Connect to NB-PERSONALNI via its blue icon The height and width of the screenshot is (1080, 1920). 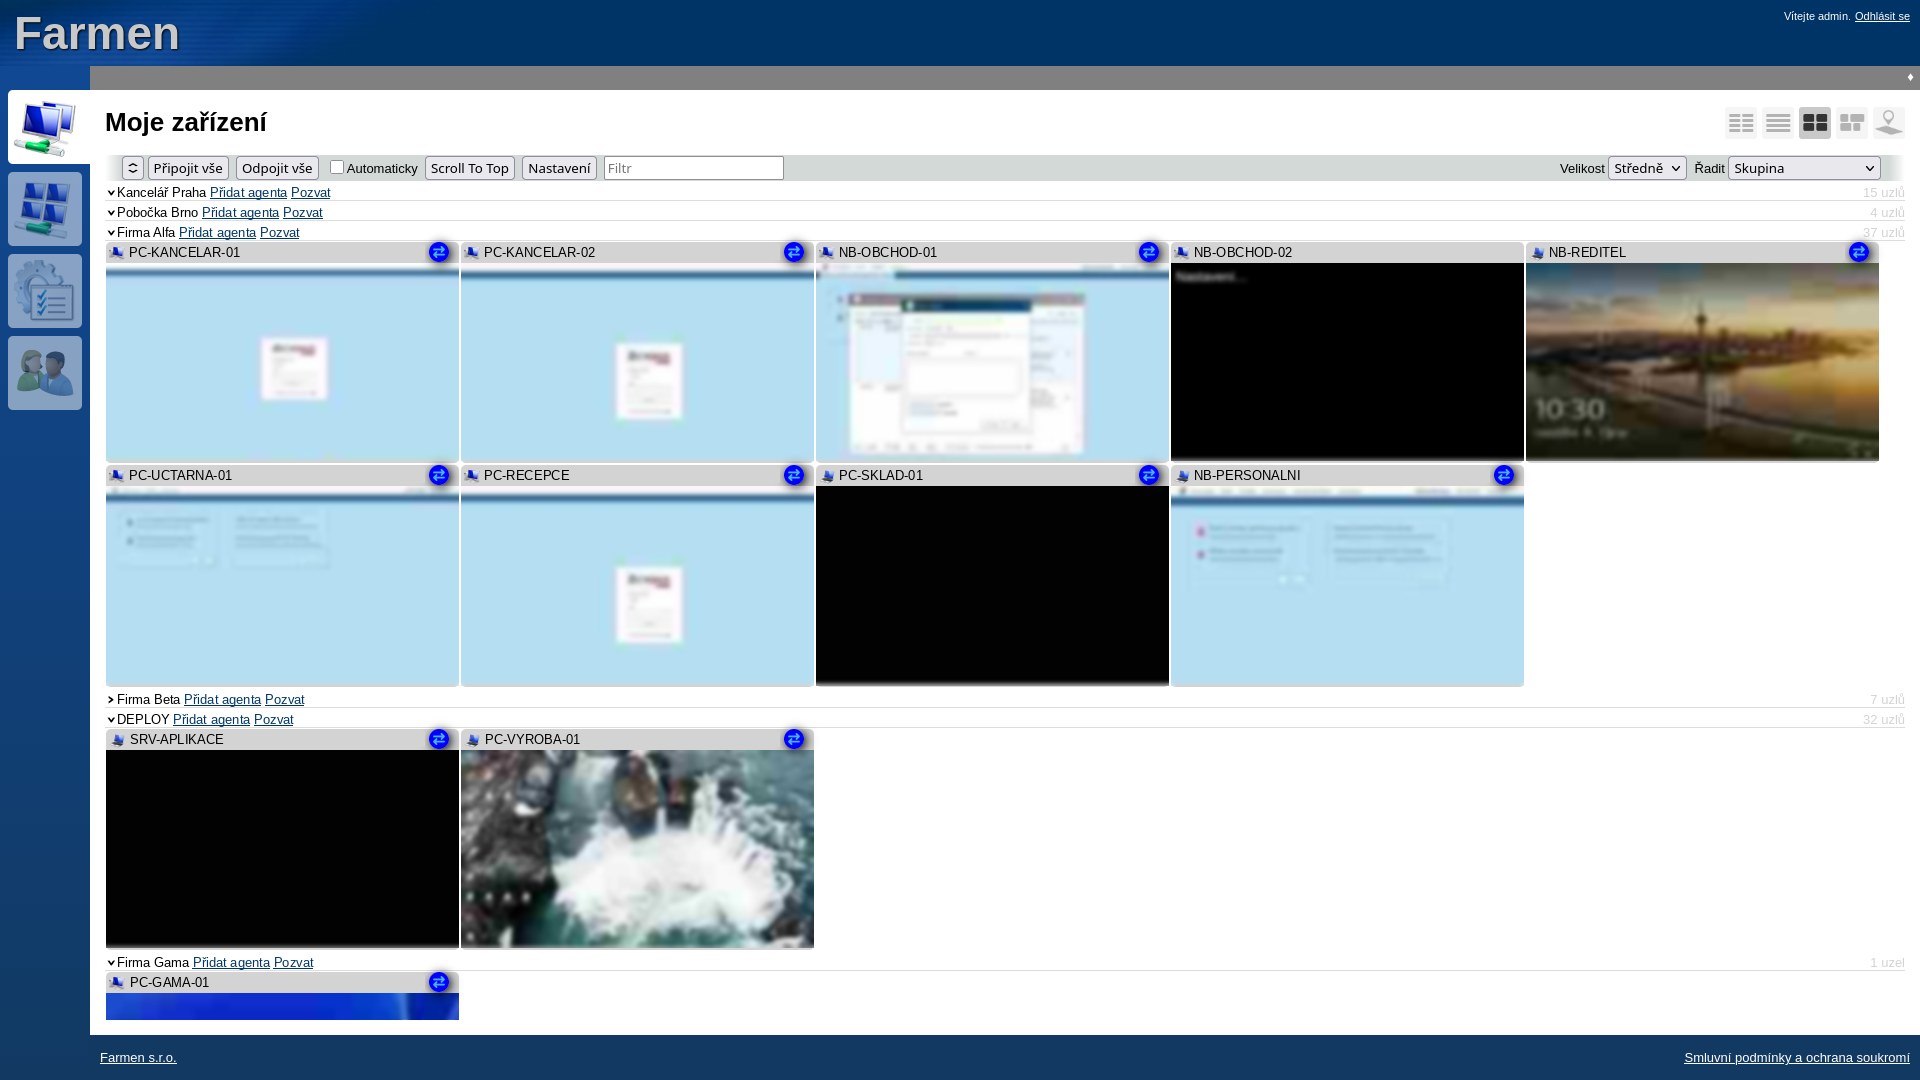[1504, 475]
